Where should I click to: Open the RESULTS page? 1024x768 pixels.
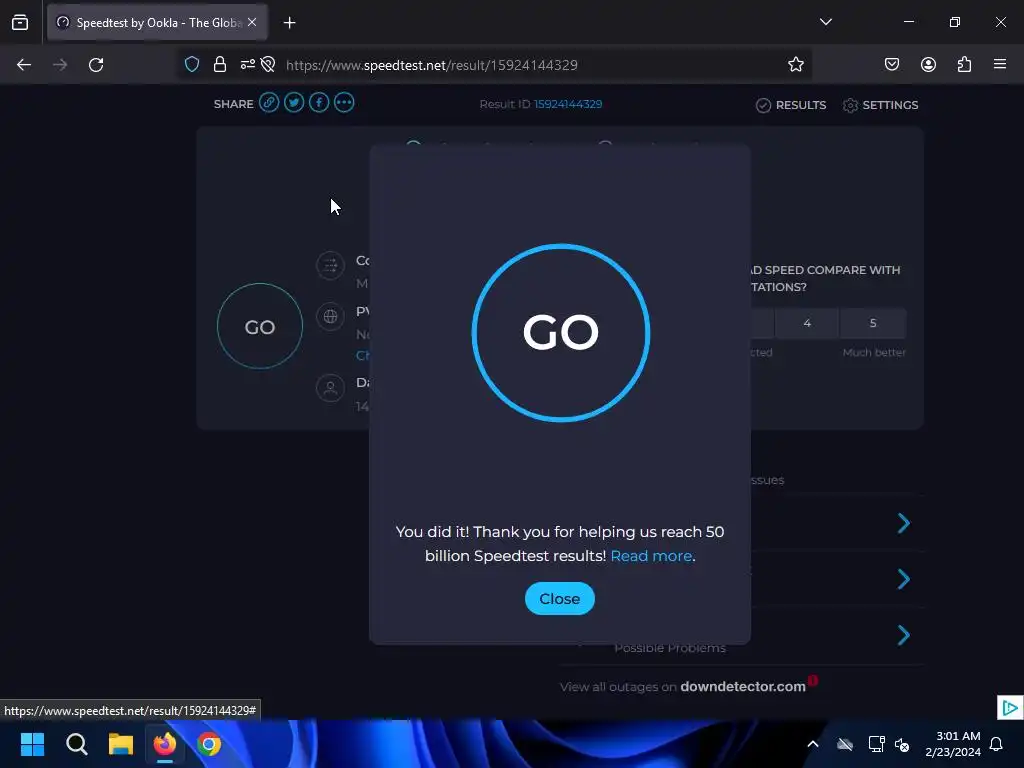pyautogui.click(x=791, y=105)
